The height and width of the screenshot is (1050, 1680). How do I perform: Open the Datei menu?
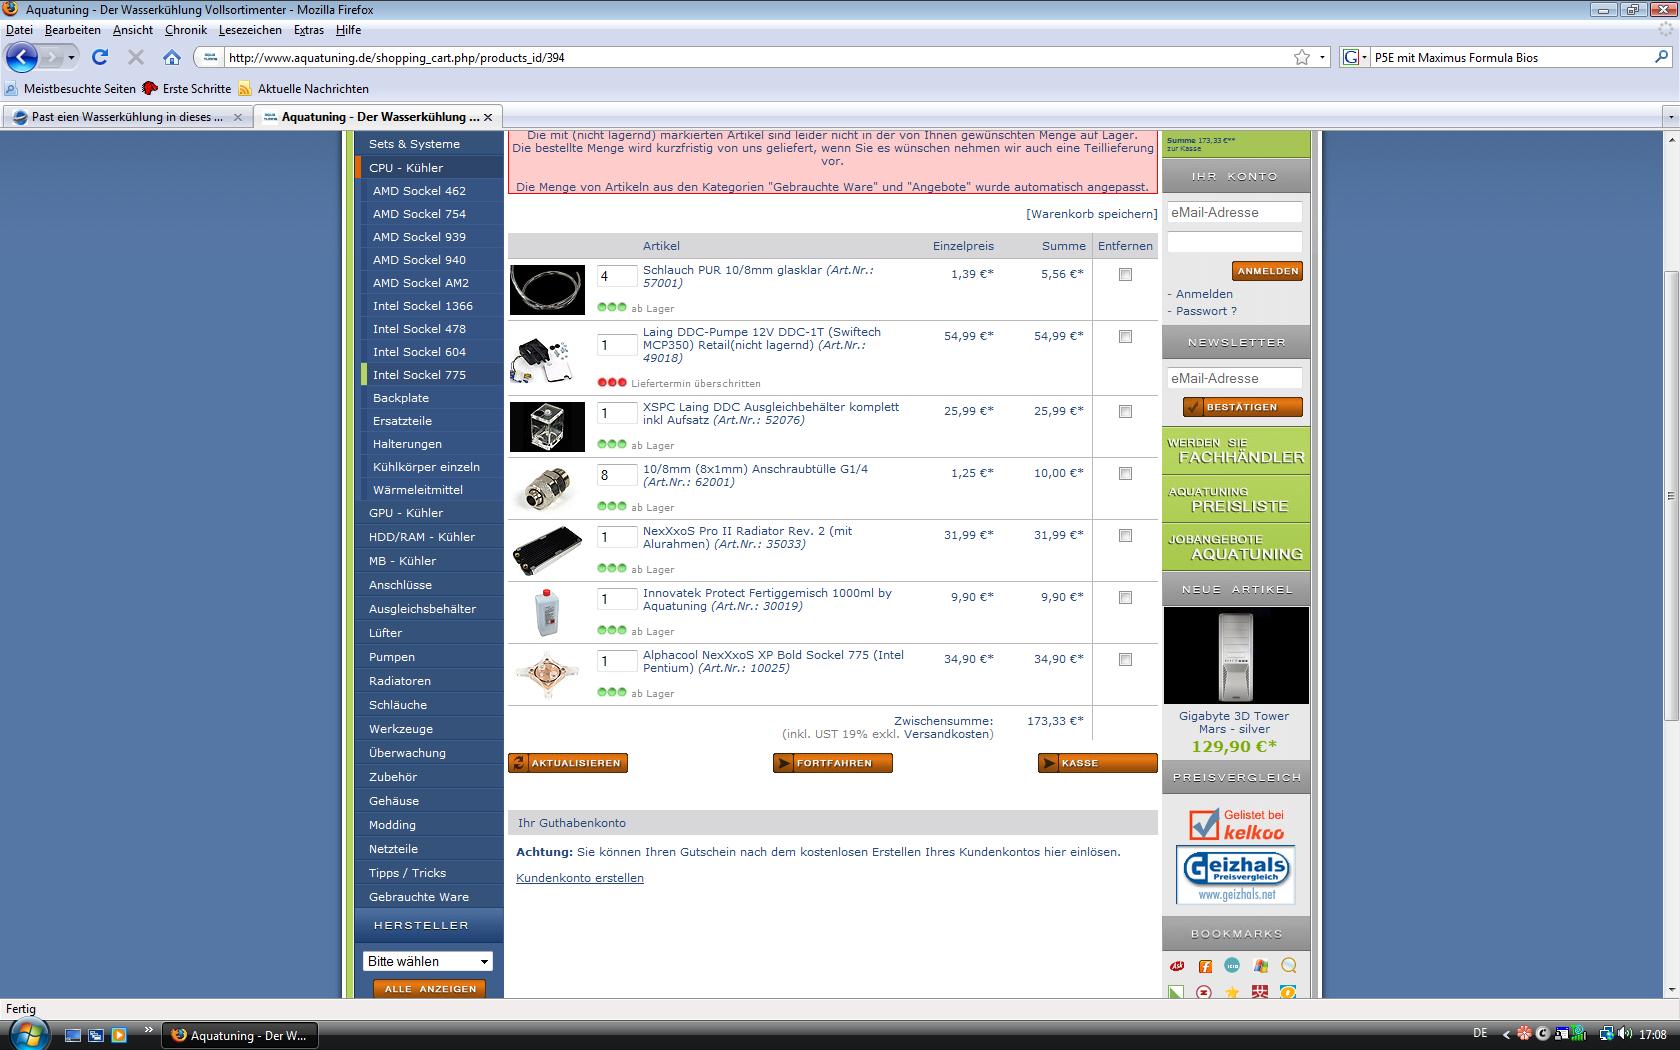(19, 30)
